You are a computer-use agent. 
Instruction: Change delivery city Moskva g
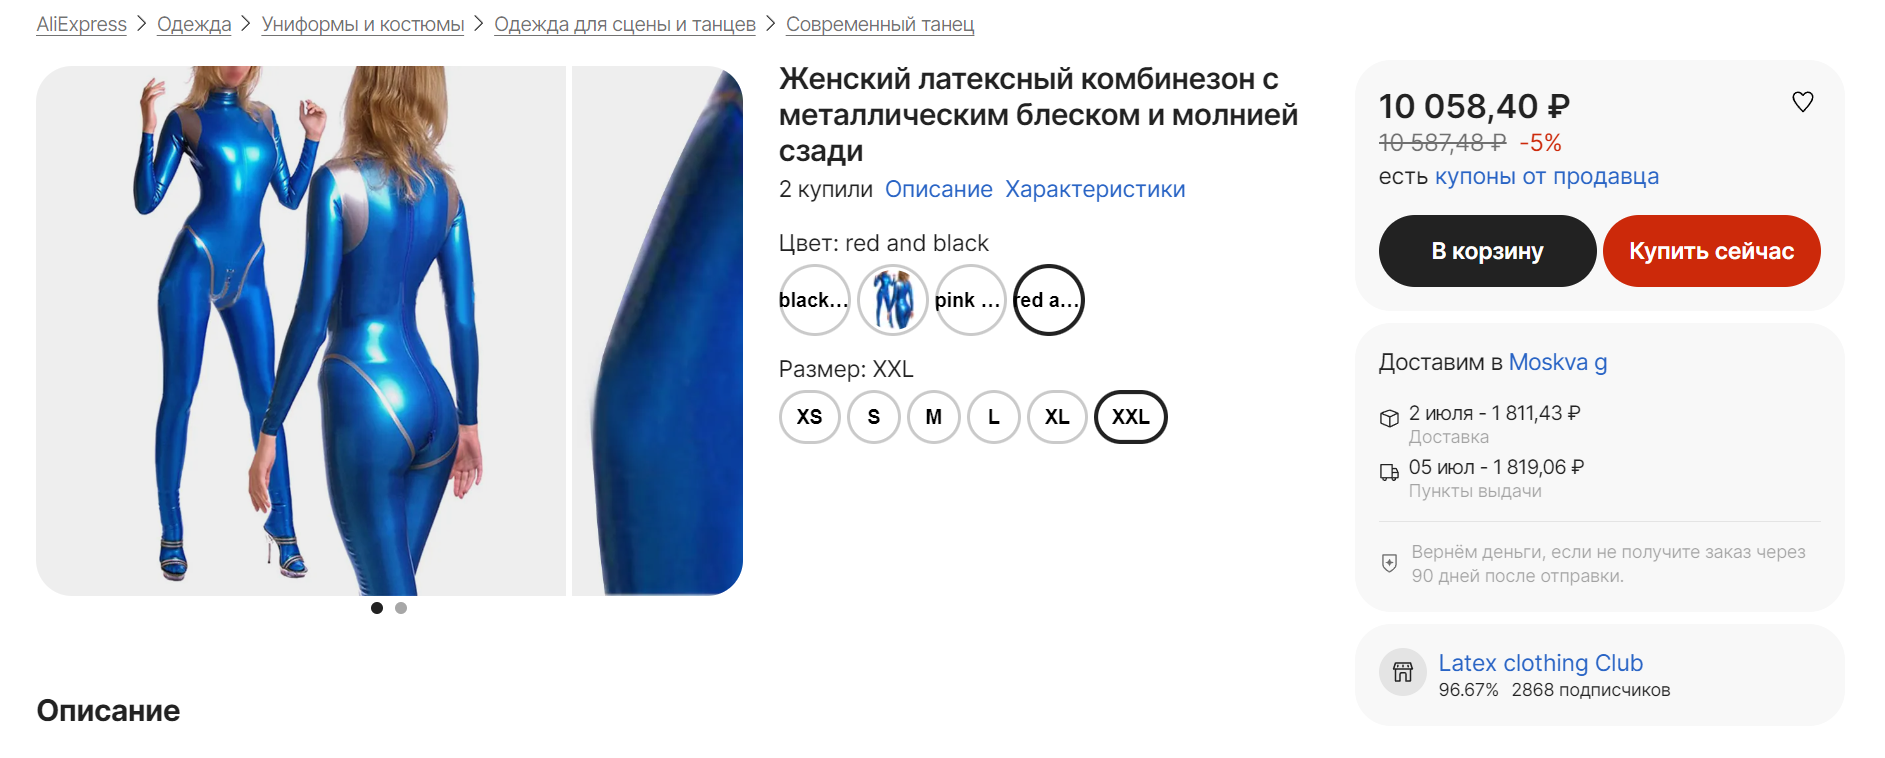point(1557,362)
